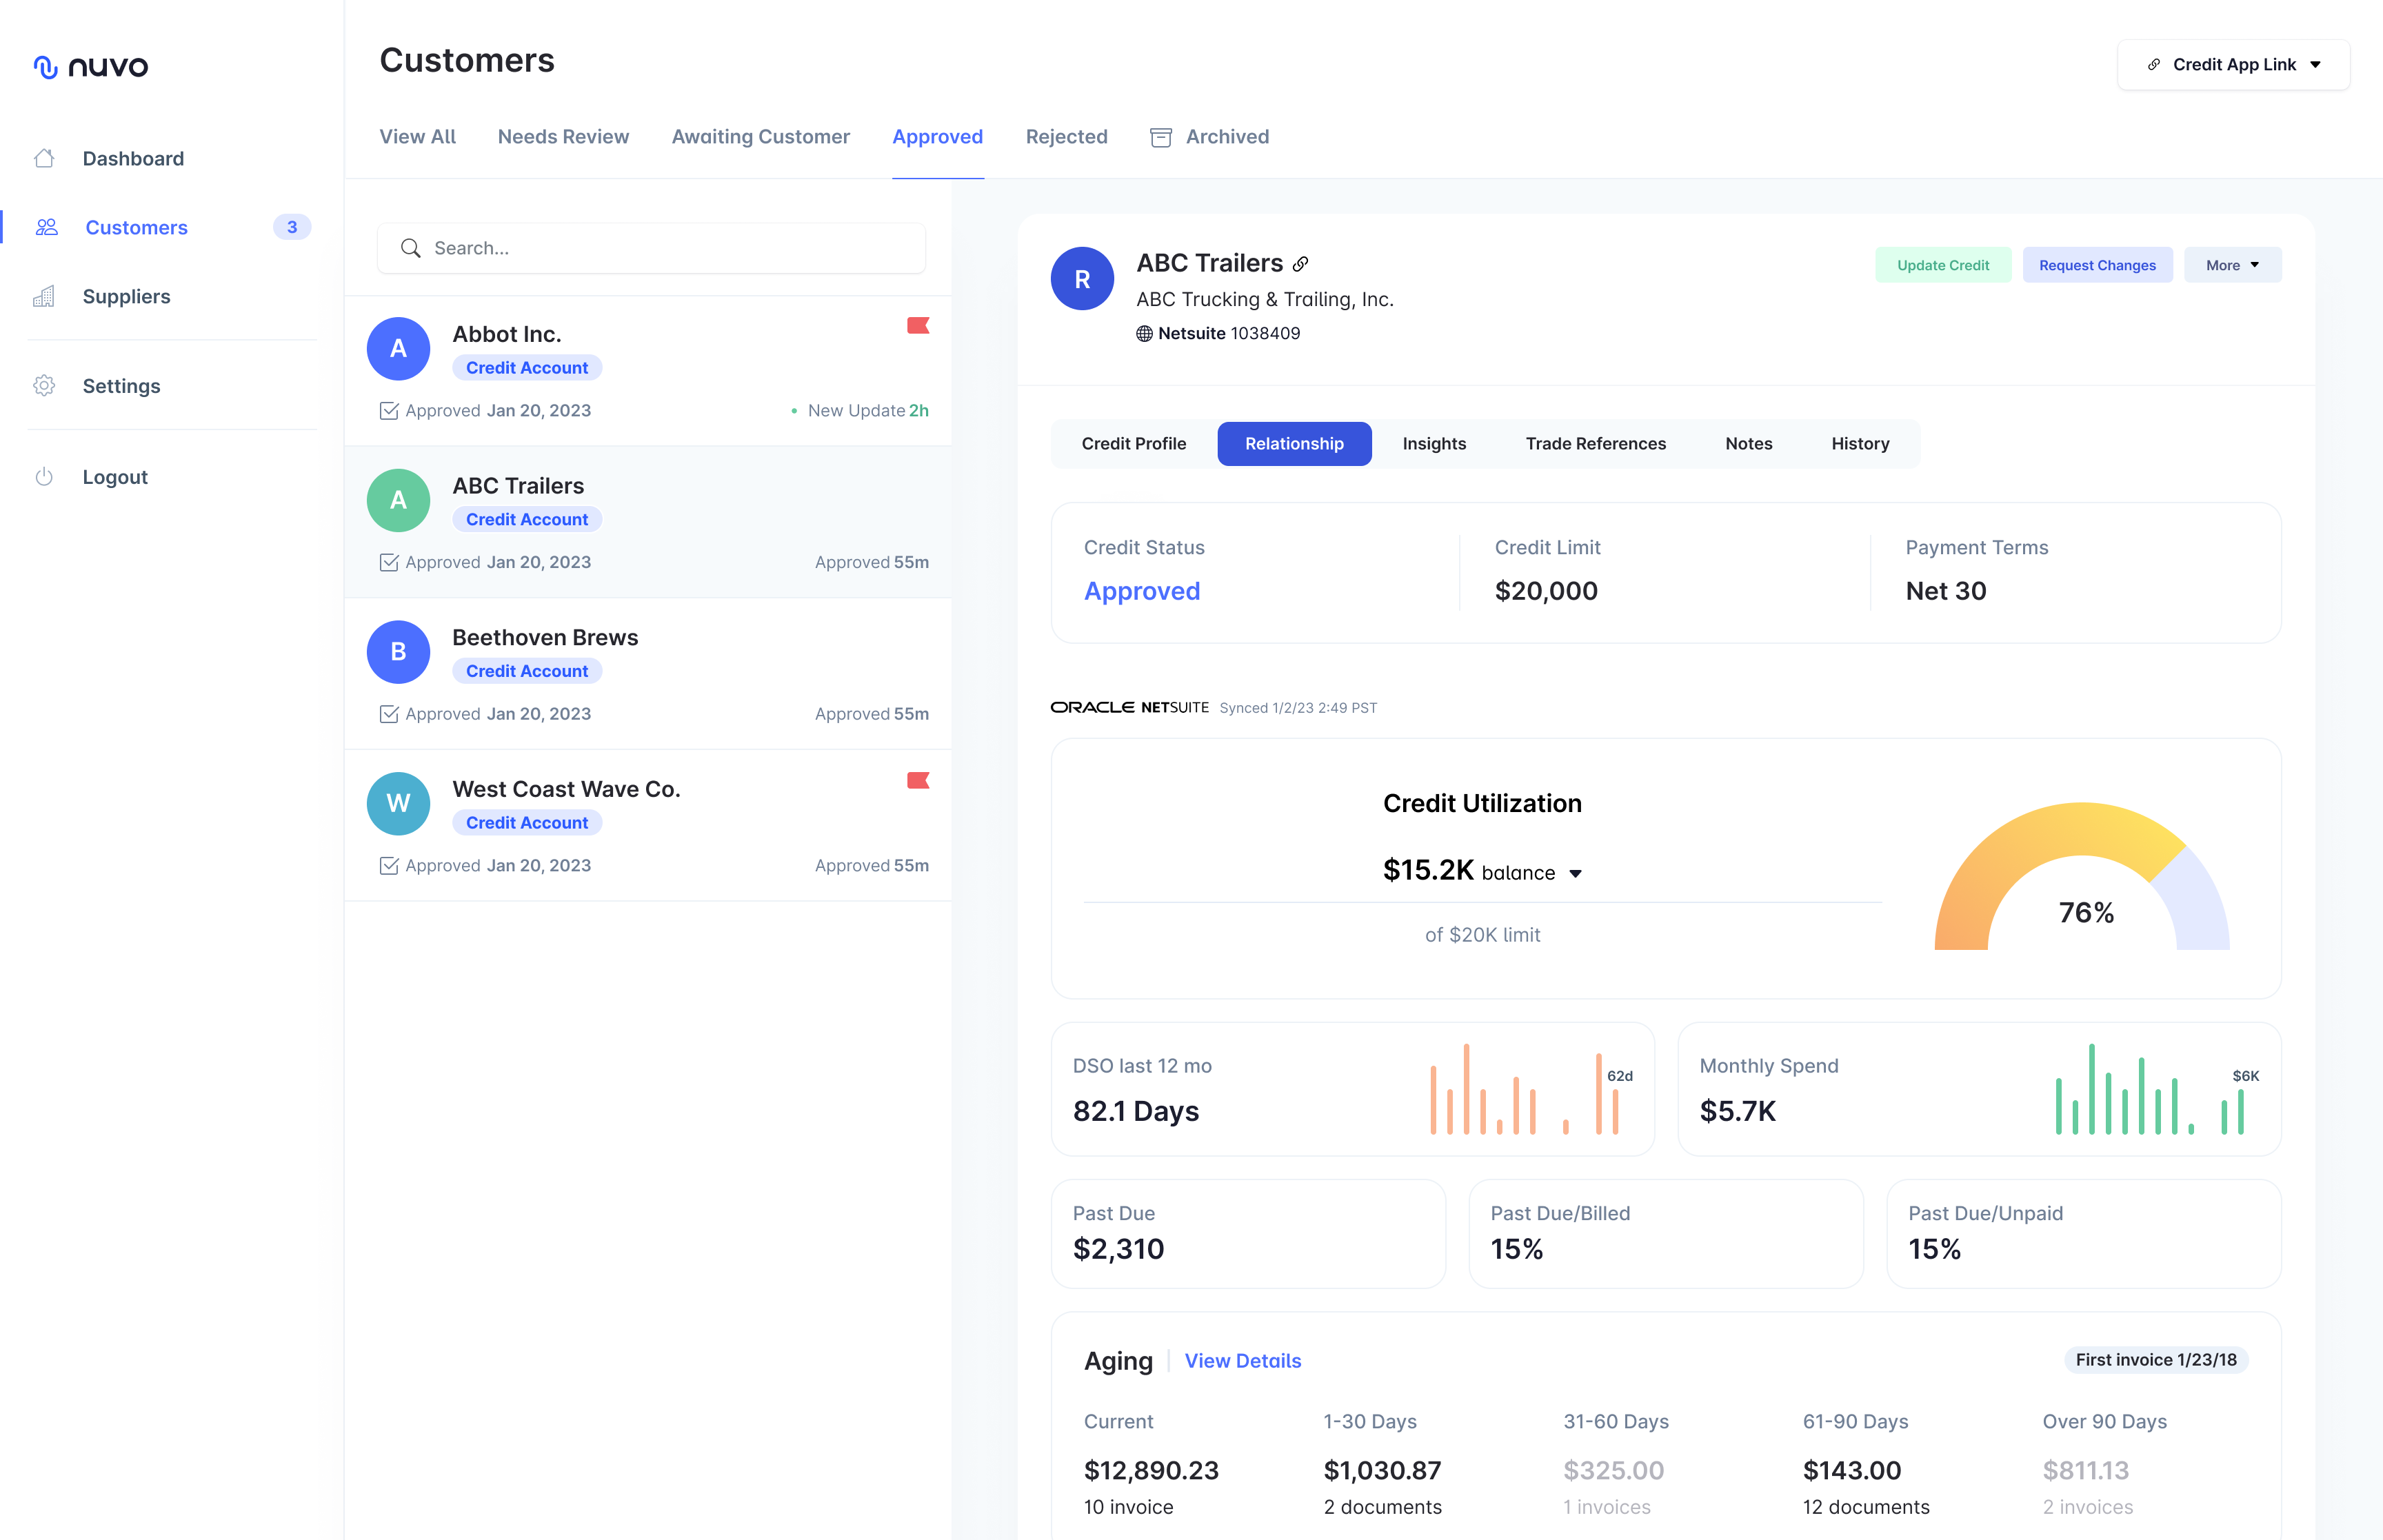Click the Settings gear icon
Screen dimensions: 2383x1540
tap(44, 386)
